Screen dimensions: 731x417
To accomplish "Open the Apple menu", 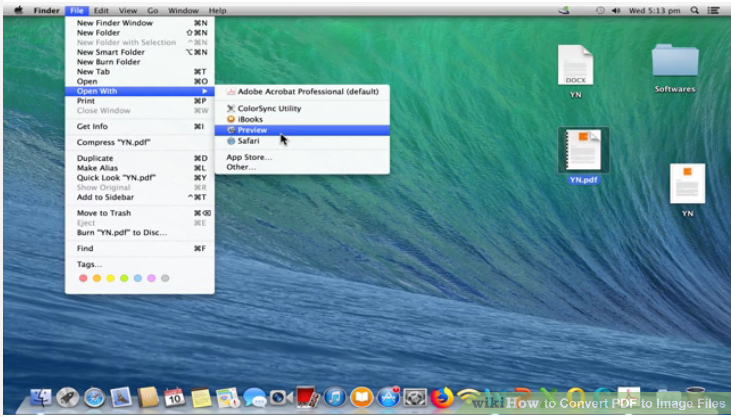I will click(x=18, y=10).
